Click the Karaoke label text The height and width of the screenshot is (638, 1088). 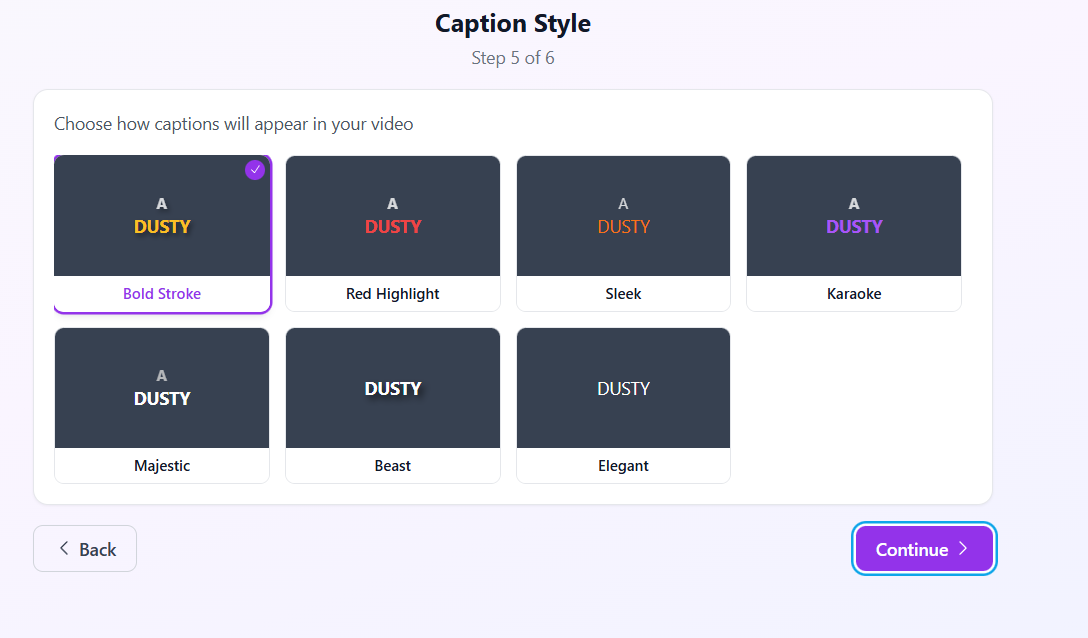pos(853,294)
